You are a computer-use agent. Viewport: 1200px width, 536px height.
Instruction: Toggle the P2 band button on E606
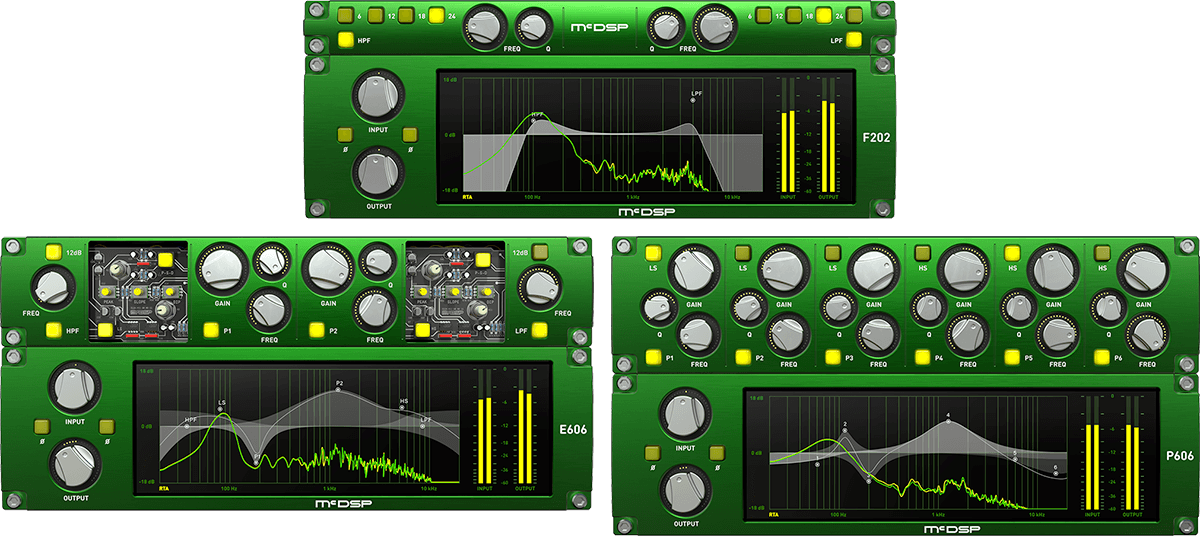(x=319, y=329)
